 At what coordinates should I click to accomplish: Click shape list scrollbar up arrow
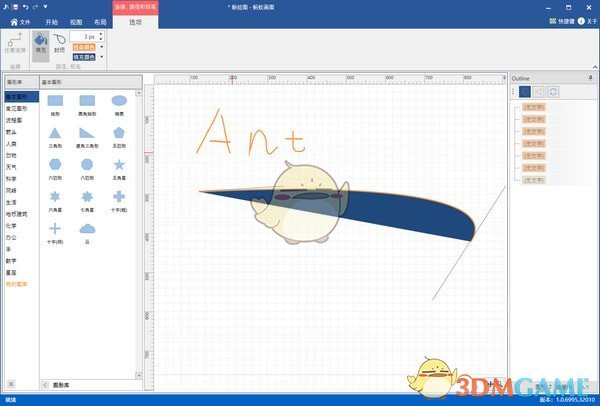(139, 93)
